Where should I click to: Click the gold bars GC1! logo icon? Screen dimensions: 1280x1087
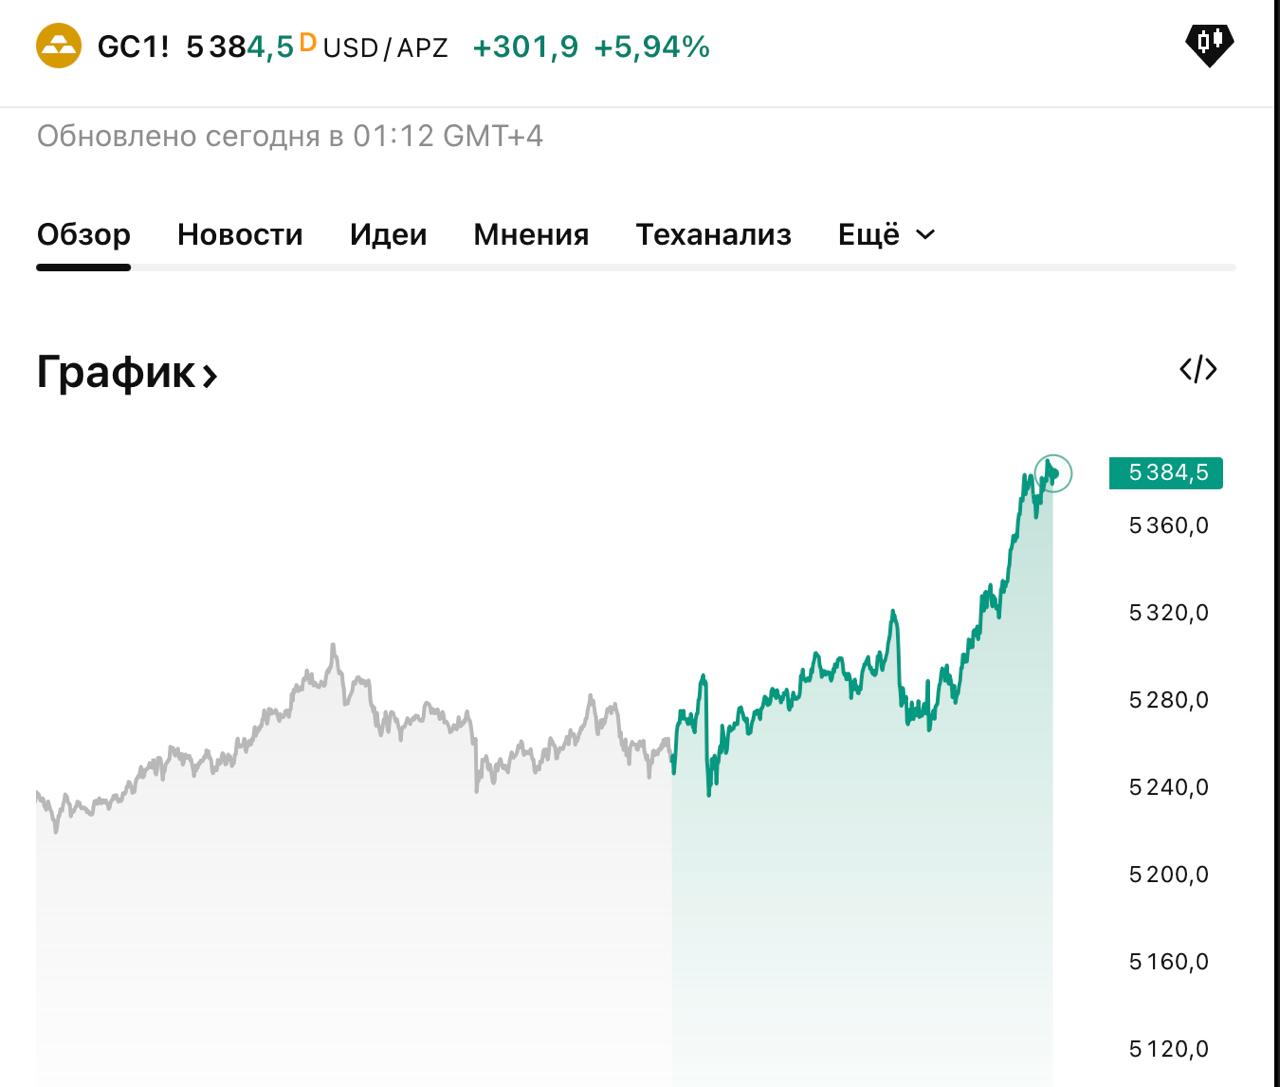coord(58,46)
